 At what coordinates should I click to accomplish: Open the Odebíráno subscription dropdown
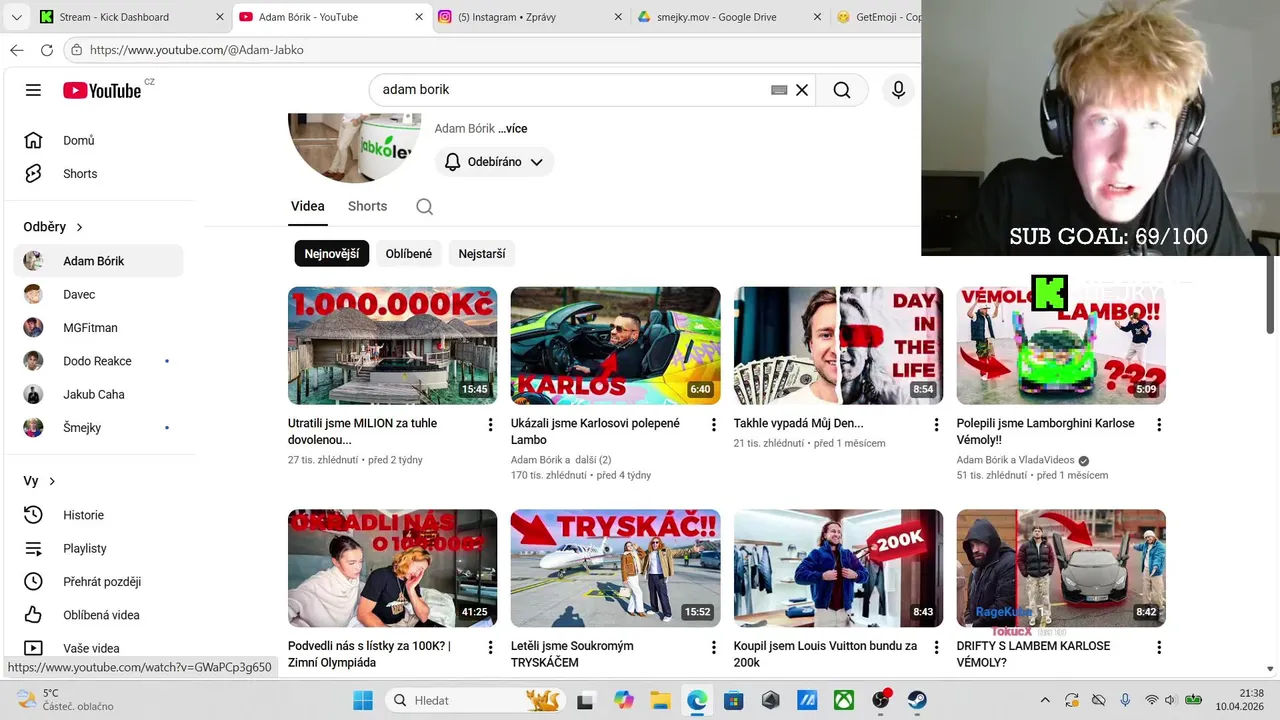[x=494, y=162]
